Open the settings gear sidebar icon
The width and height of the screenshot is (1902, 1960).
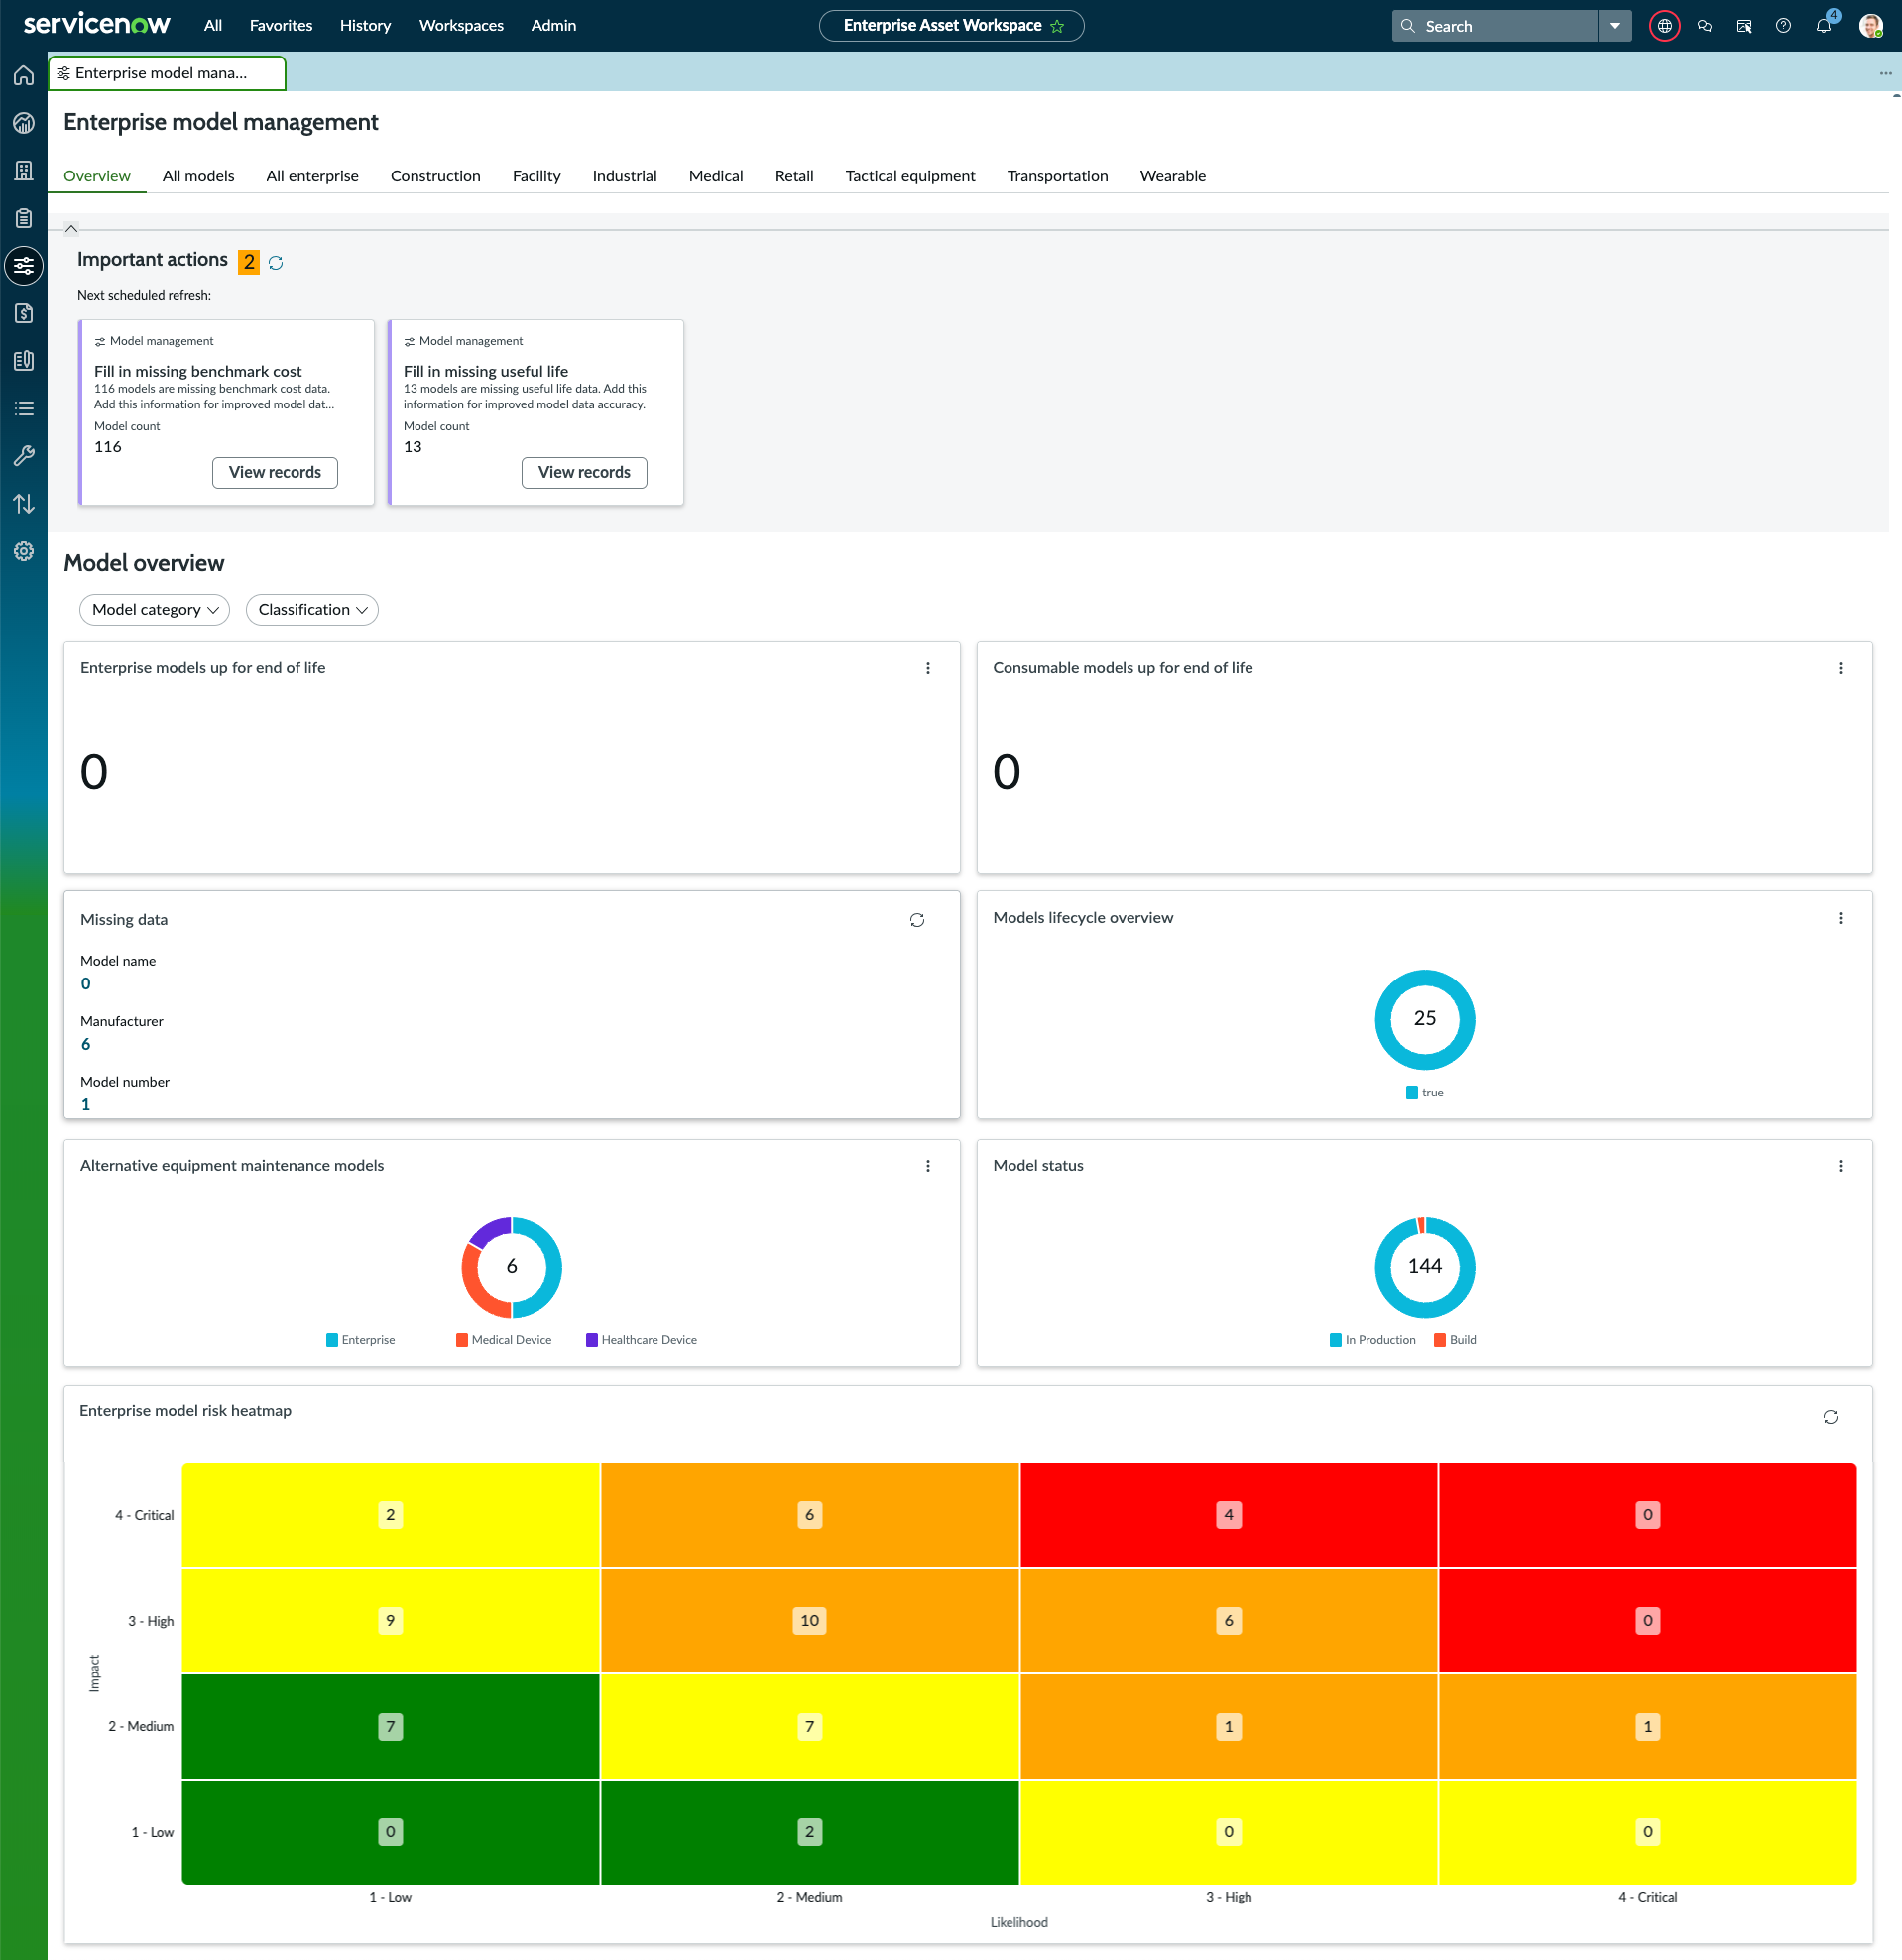pyautogui.click(x=24, y=551)
